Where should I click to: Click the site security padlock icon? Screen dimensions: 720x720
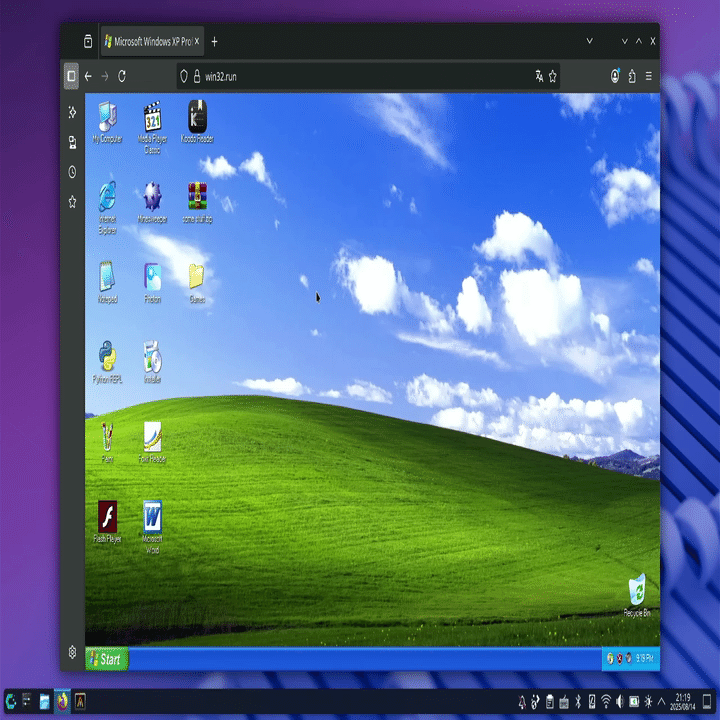pyautogui.click(x=197, y=76)
